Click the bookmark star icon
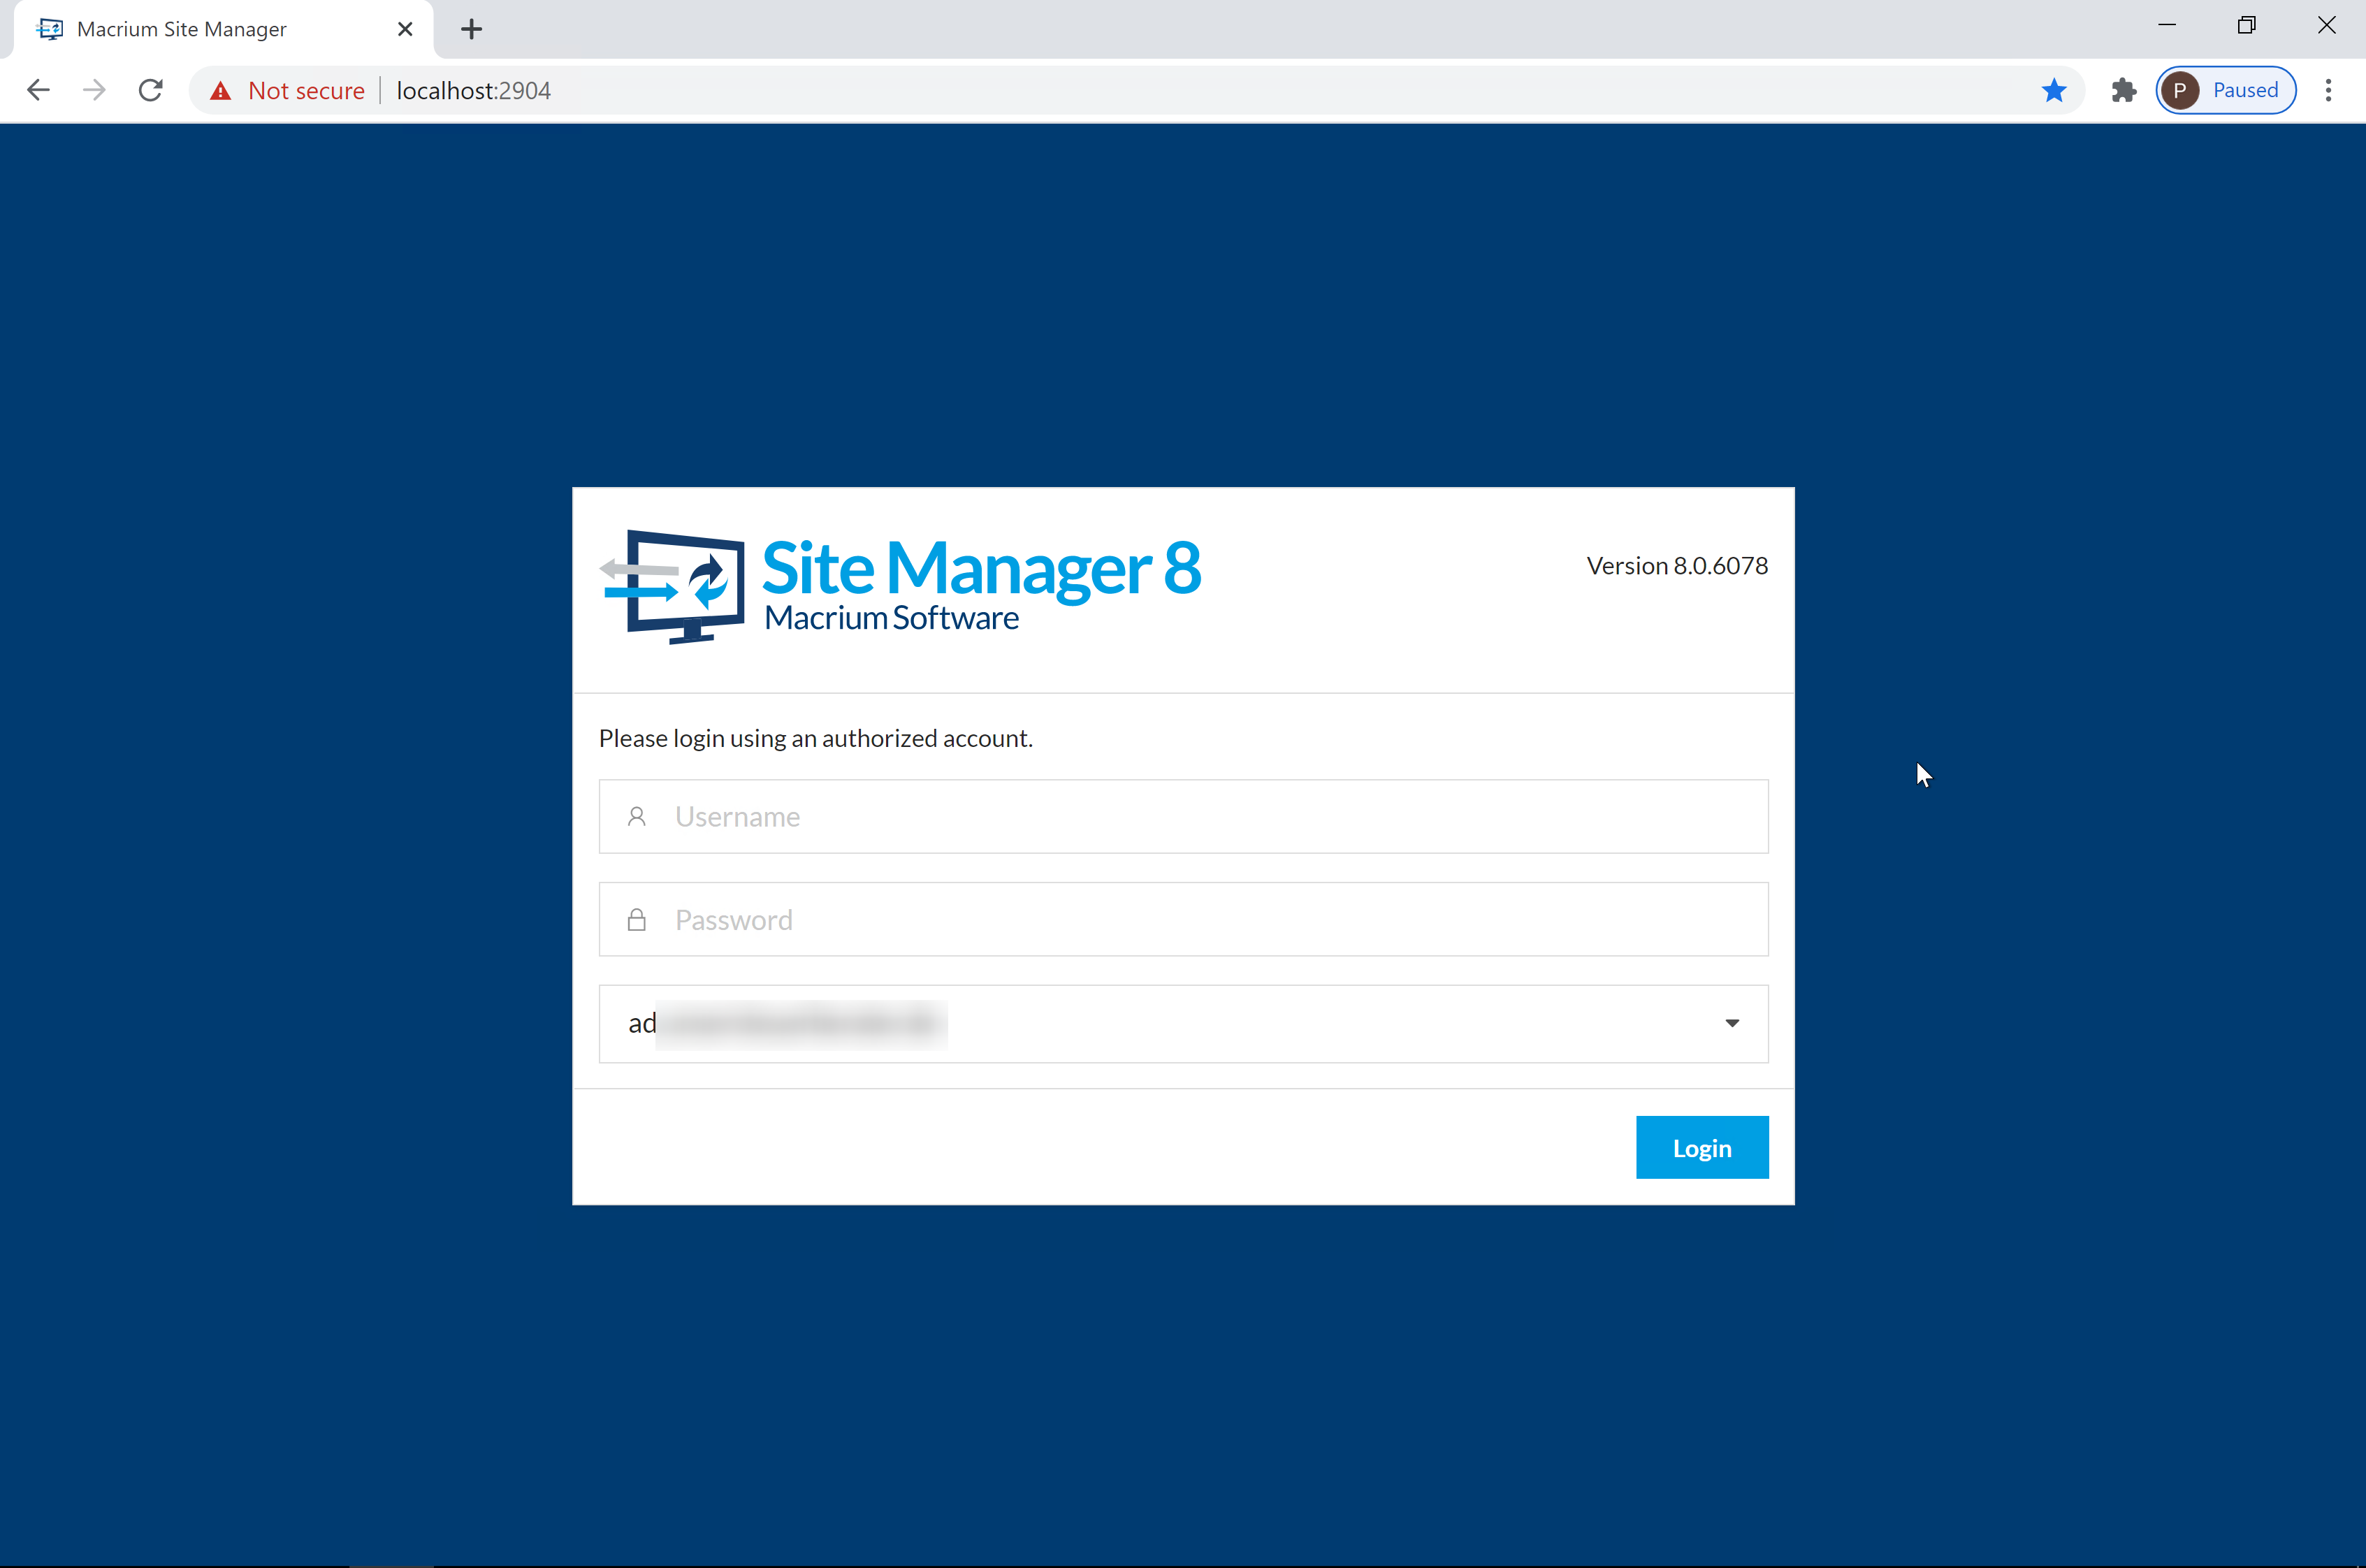 point(2054,90)
